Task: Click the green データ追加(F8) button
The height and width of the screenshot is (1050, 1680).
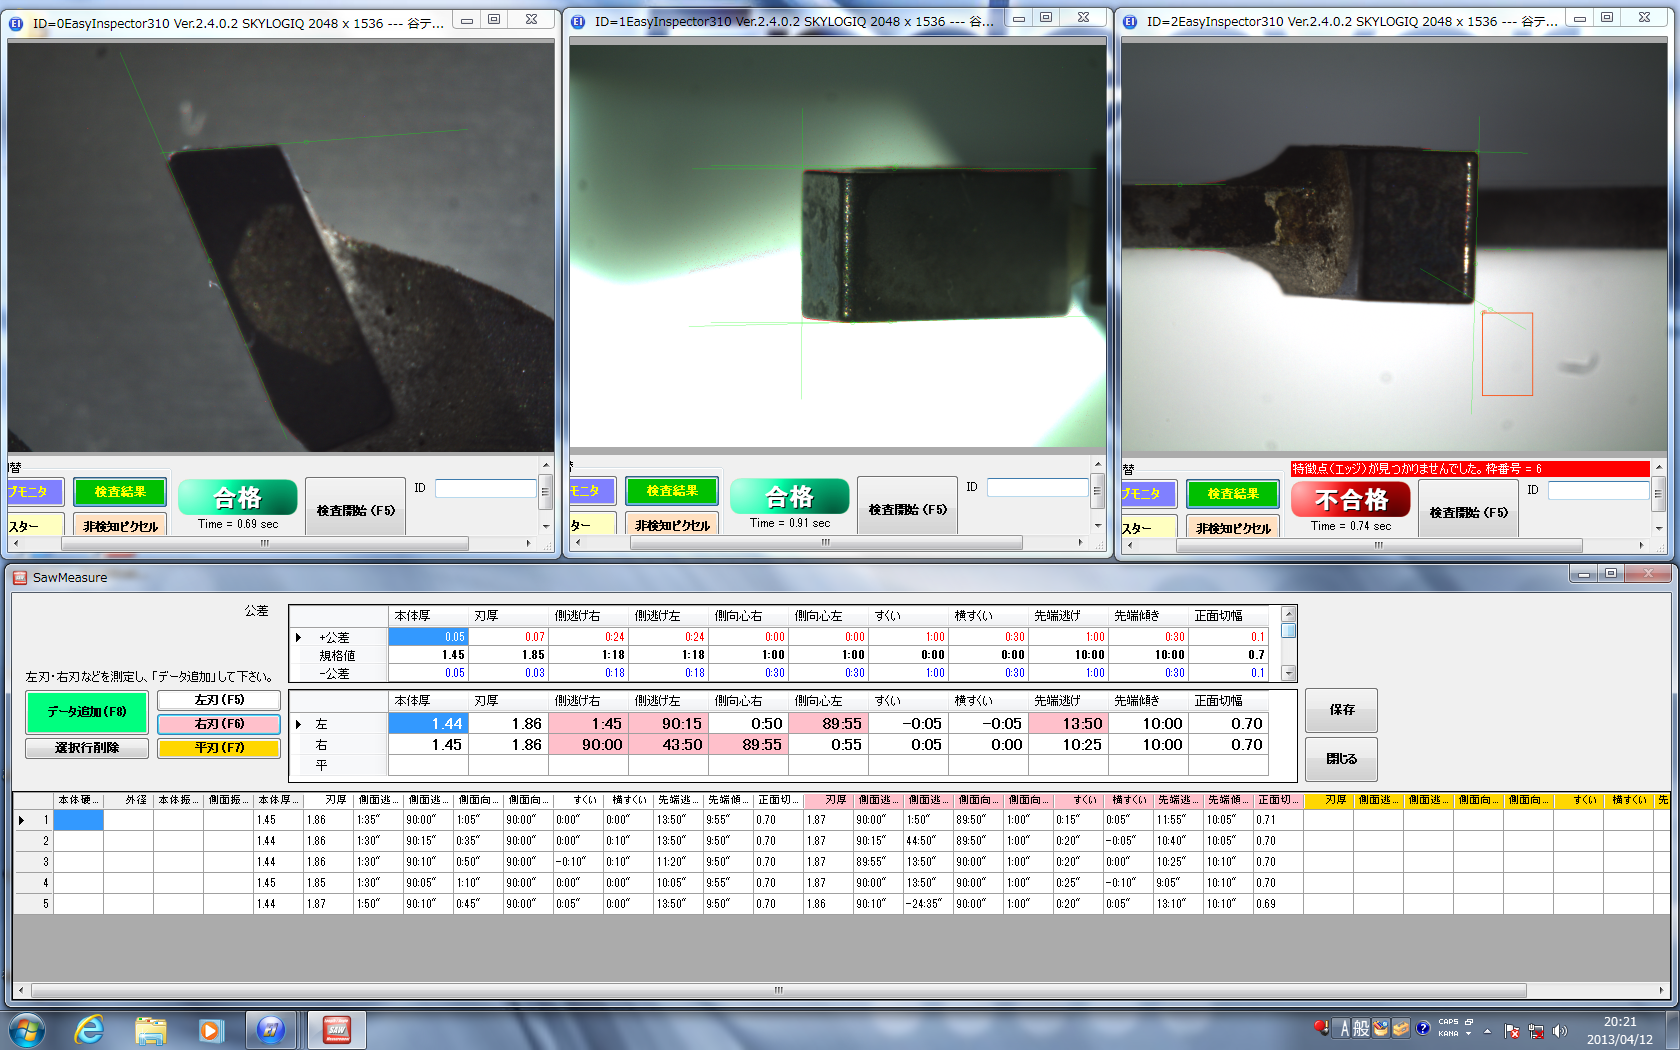Action: [87, 712]
